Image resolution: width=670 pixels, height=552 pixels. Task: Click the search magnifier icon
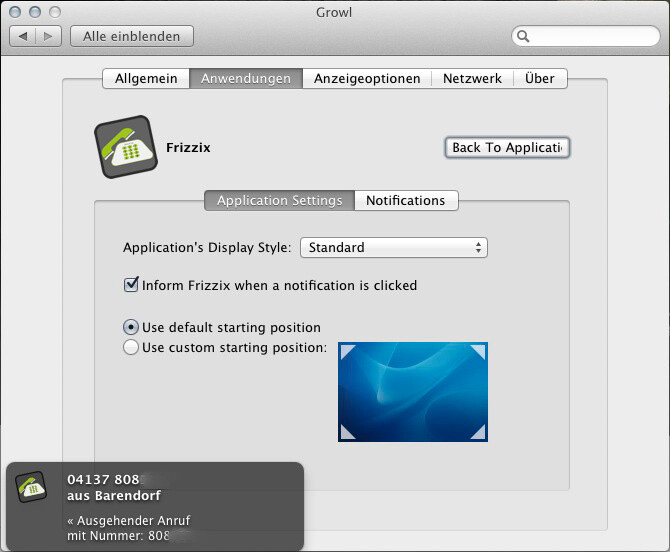[523, 37]
